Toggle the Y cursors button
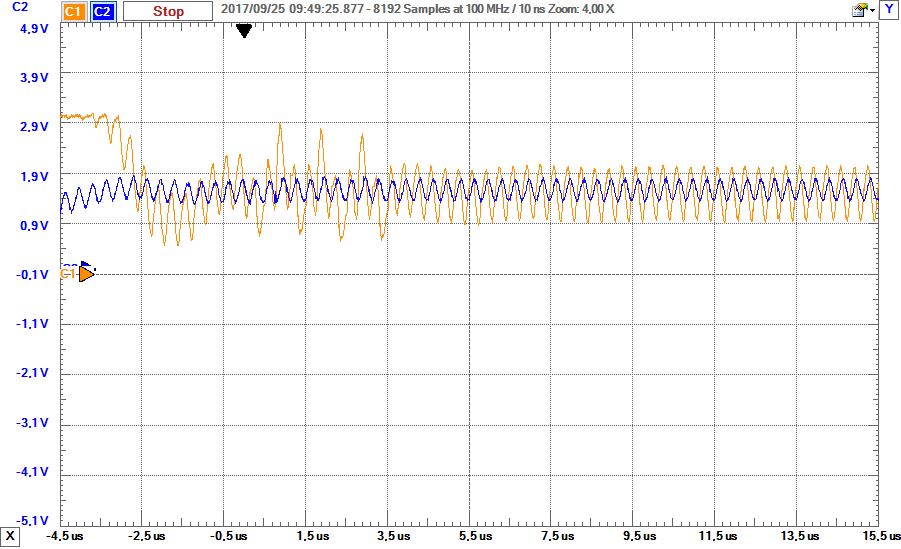 click(x=889, y=10)
